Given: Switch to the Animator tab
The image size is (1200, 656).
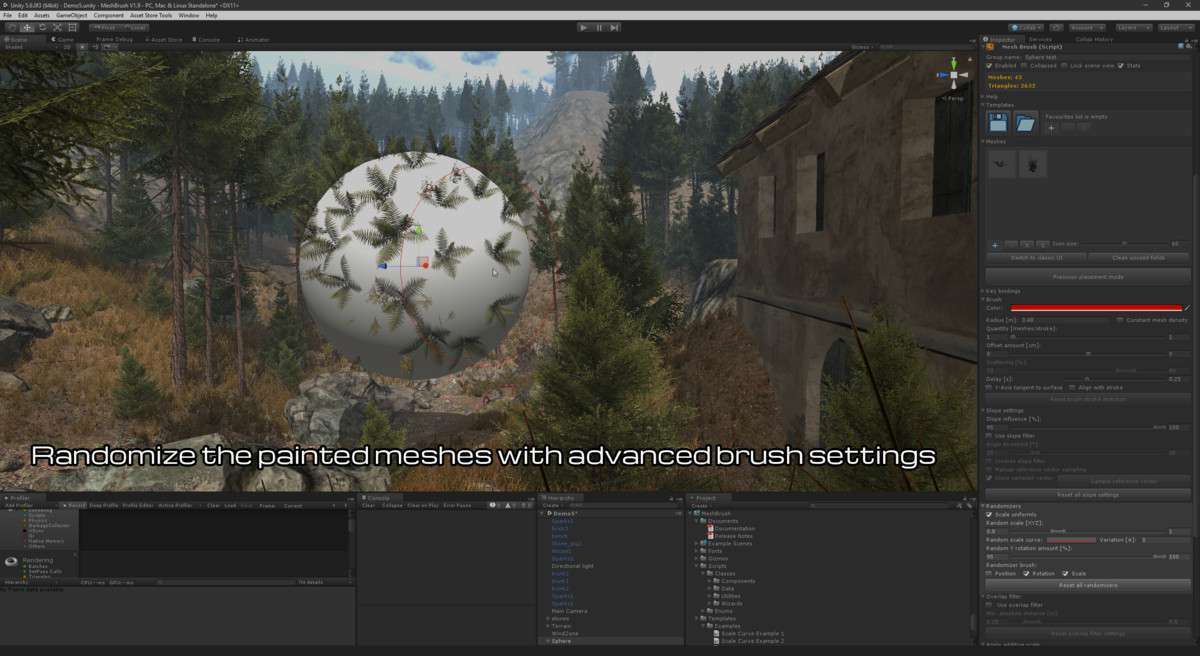Looking at the screenshot, I should click(254, 39).
